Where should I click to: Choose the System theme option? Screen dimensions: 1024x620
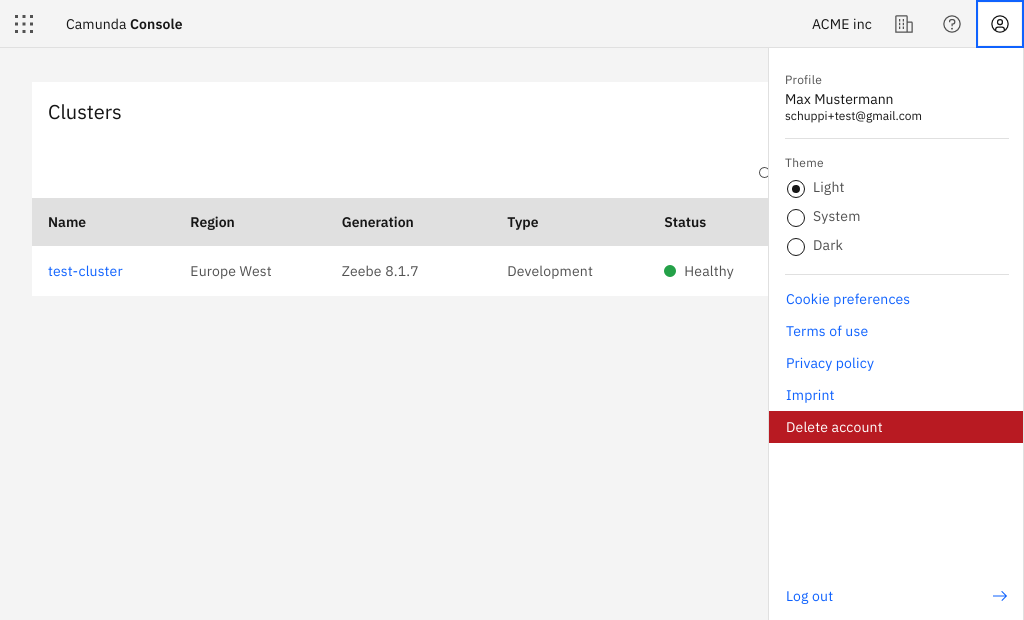click(x=796, y=217)
